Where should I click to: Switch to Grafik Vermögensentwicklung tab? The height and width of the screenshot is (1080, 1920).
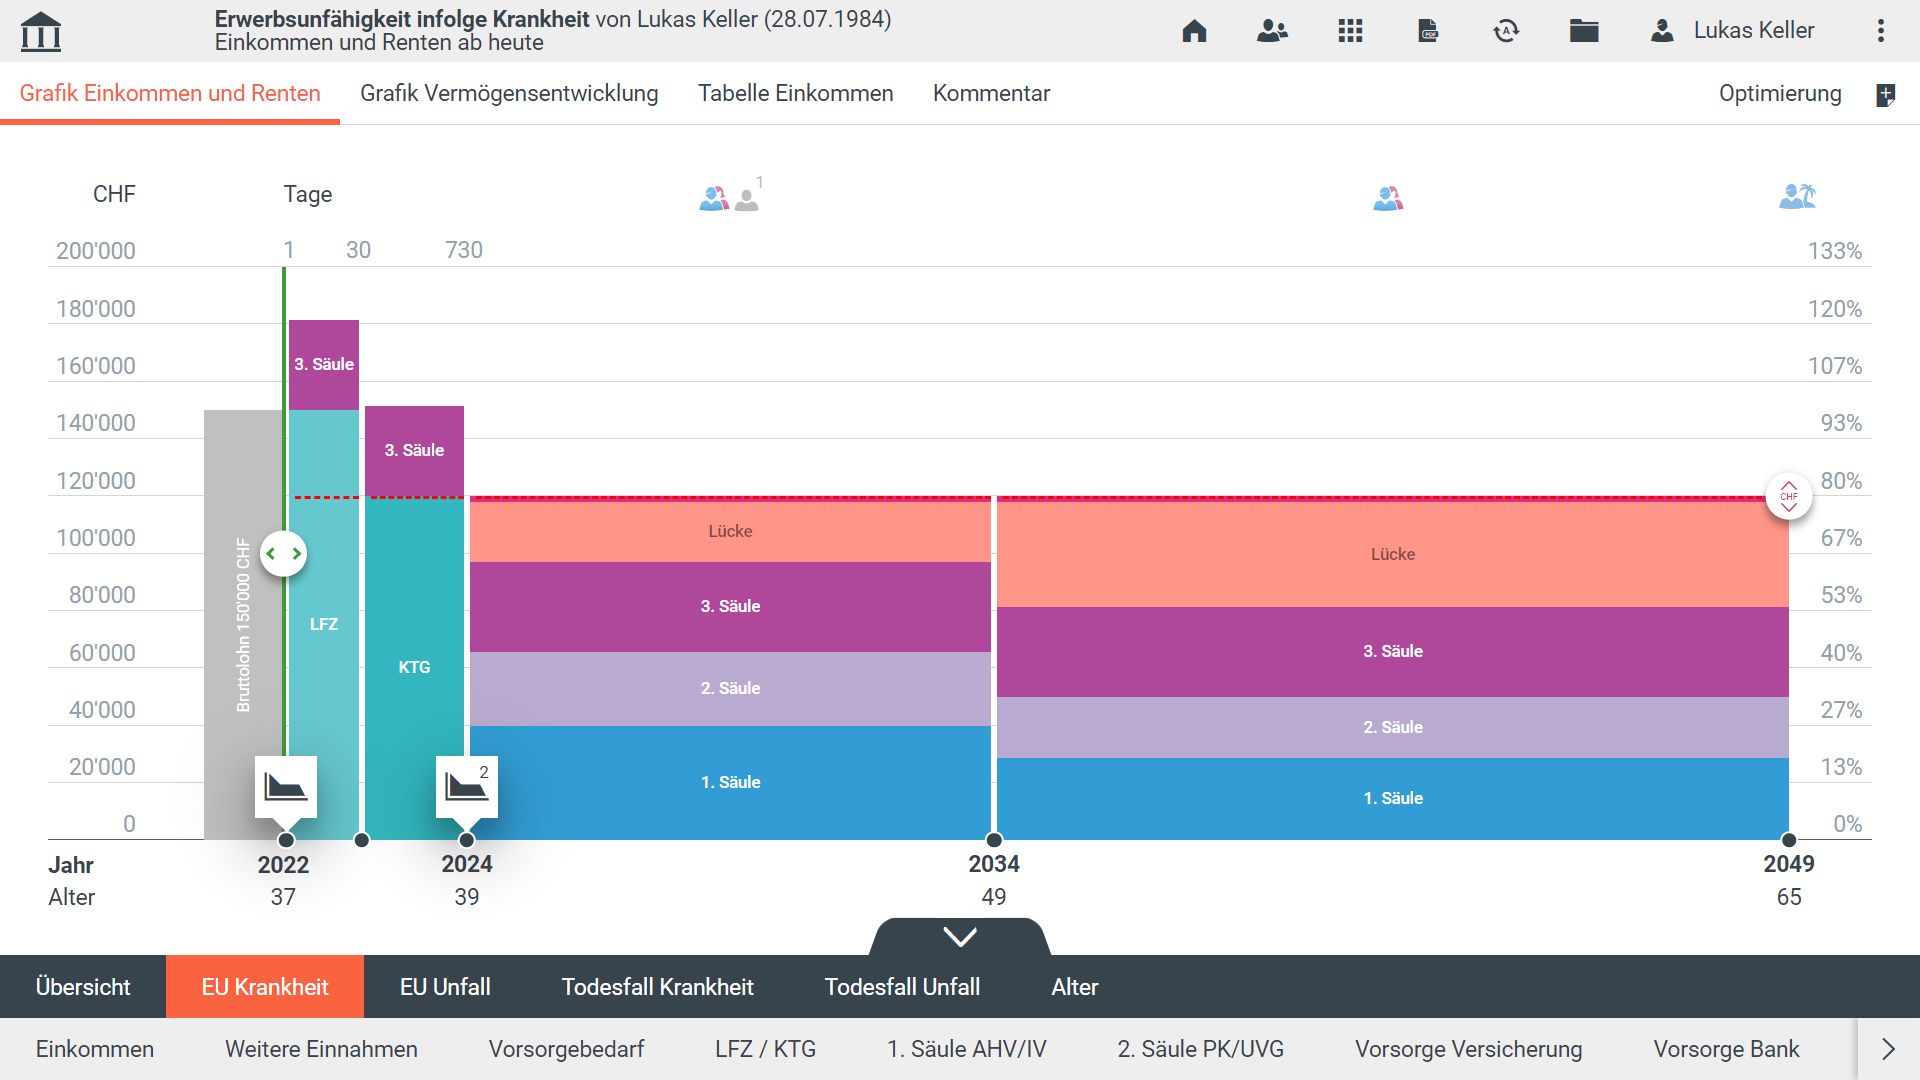pyautogui.click(x=509, y=93)
